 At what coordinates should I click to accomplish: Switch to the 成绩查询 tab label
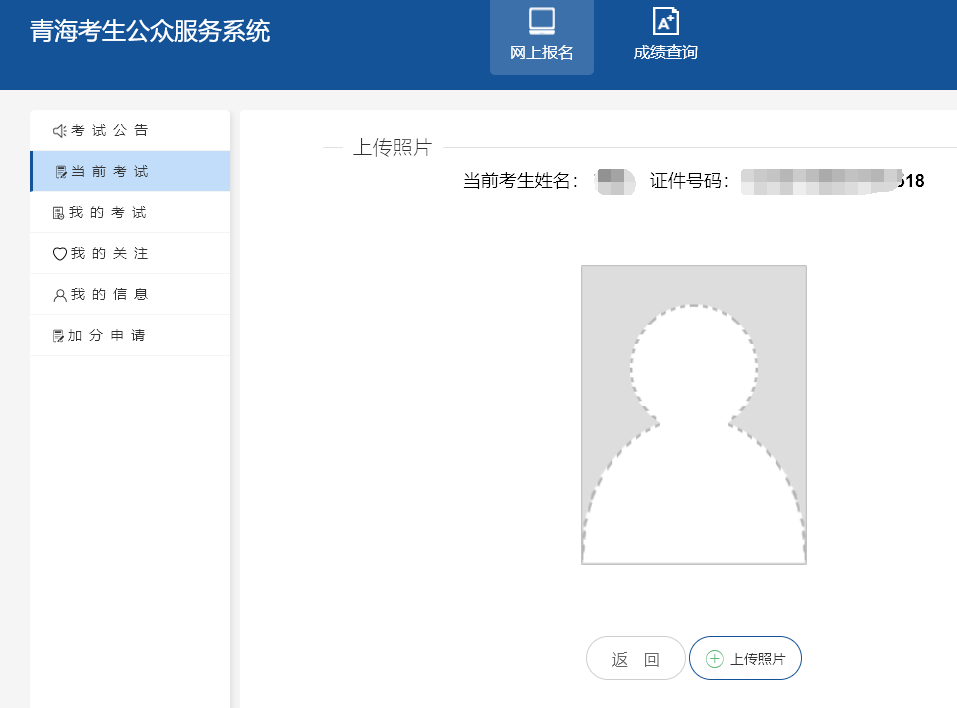tap(665, 53)
